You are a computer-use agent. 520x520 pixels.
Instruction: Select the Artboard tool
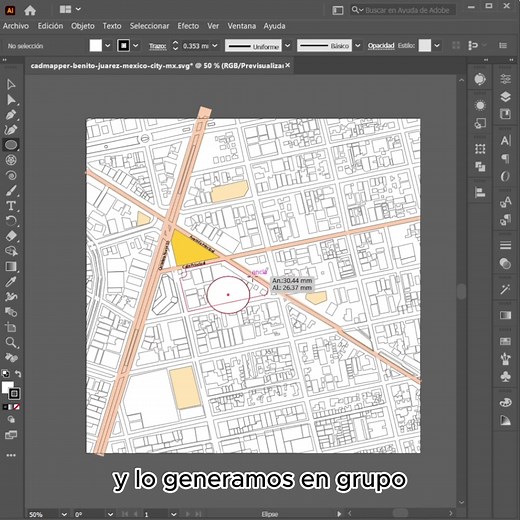point(11,327)
